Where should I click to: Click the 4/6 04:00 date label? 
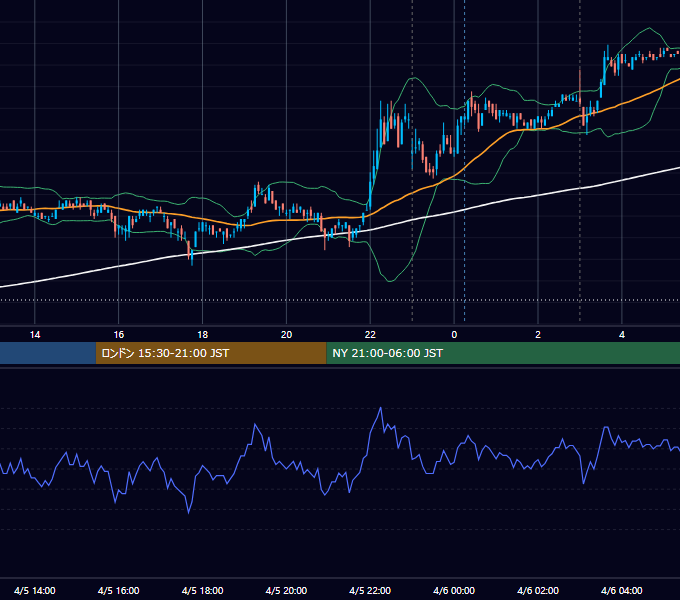[x=622, y=590]
